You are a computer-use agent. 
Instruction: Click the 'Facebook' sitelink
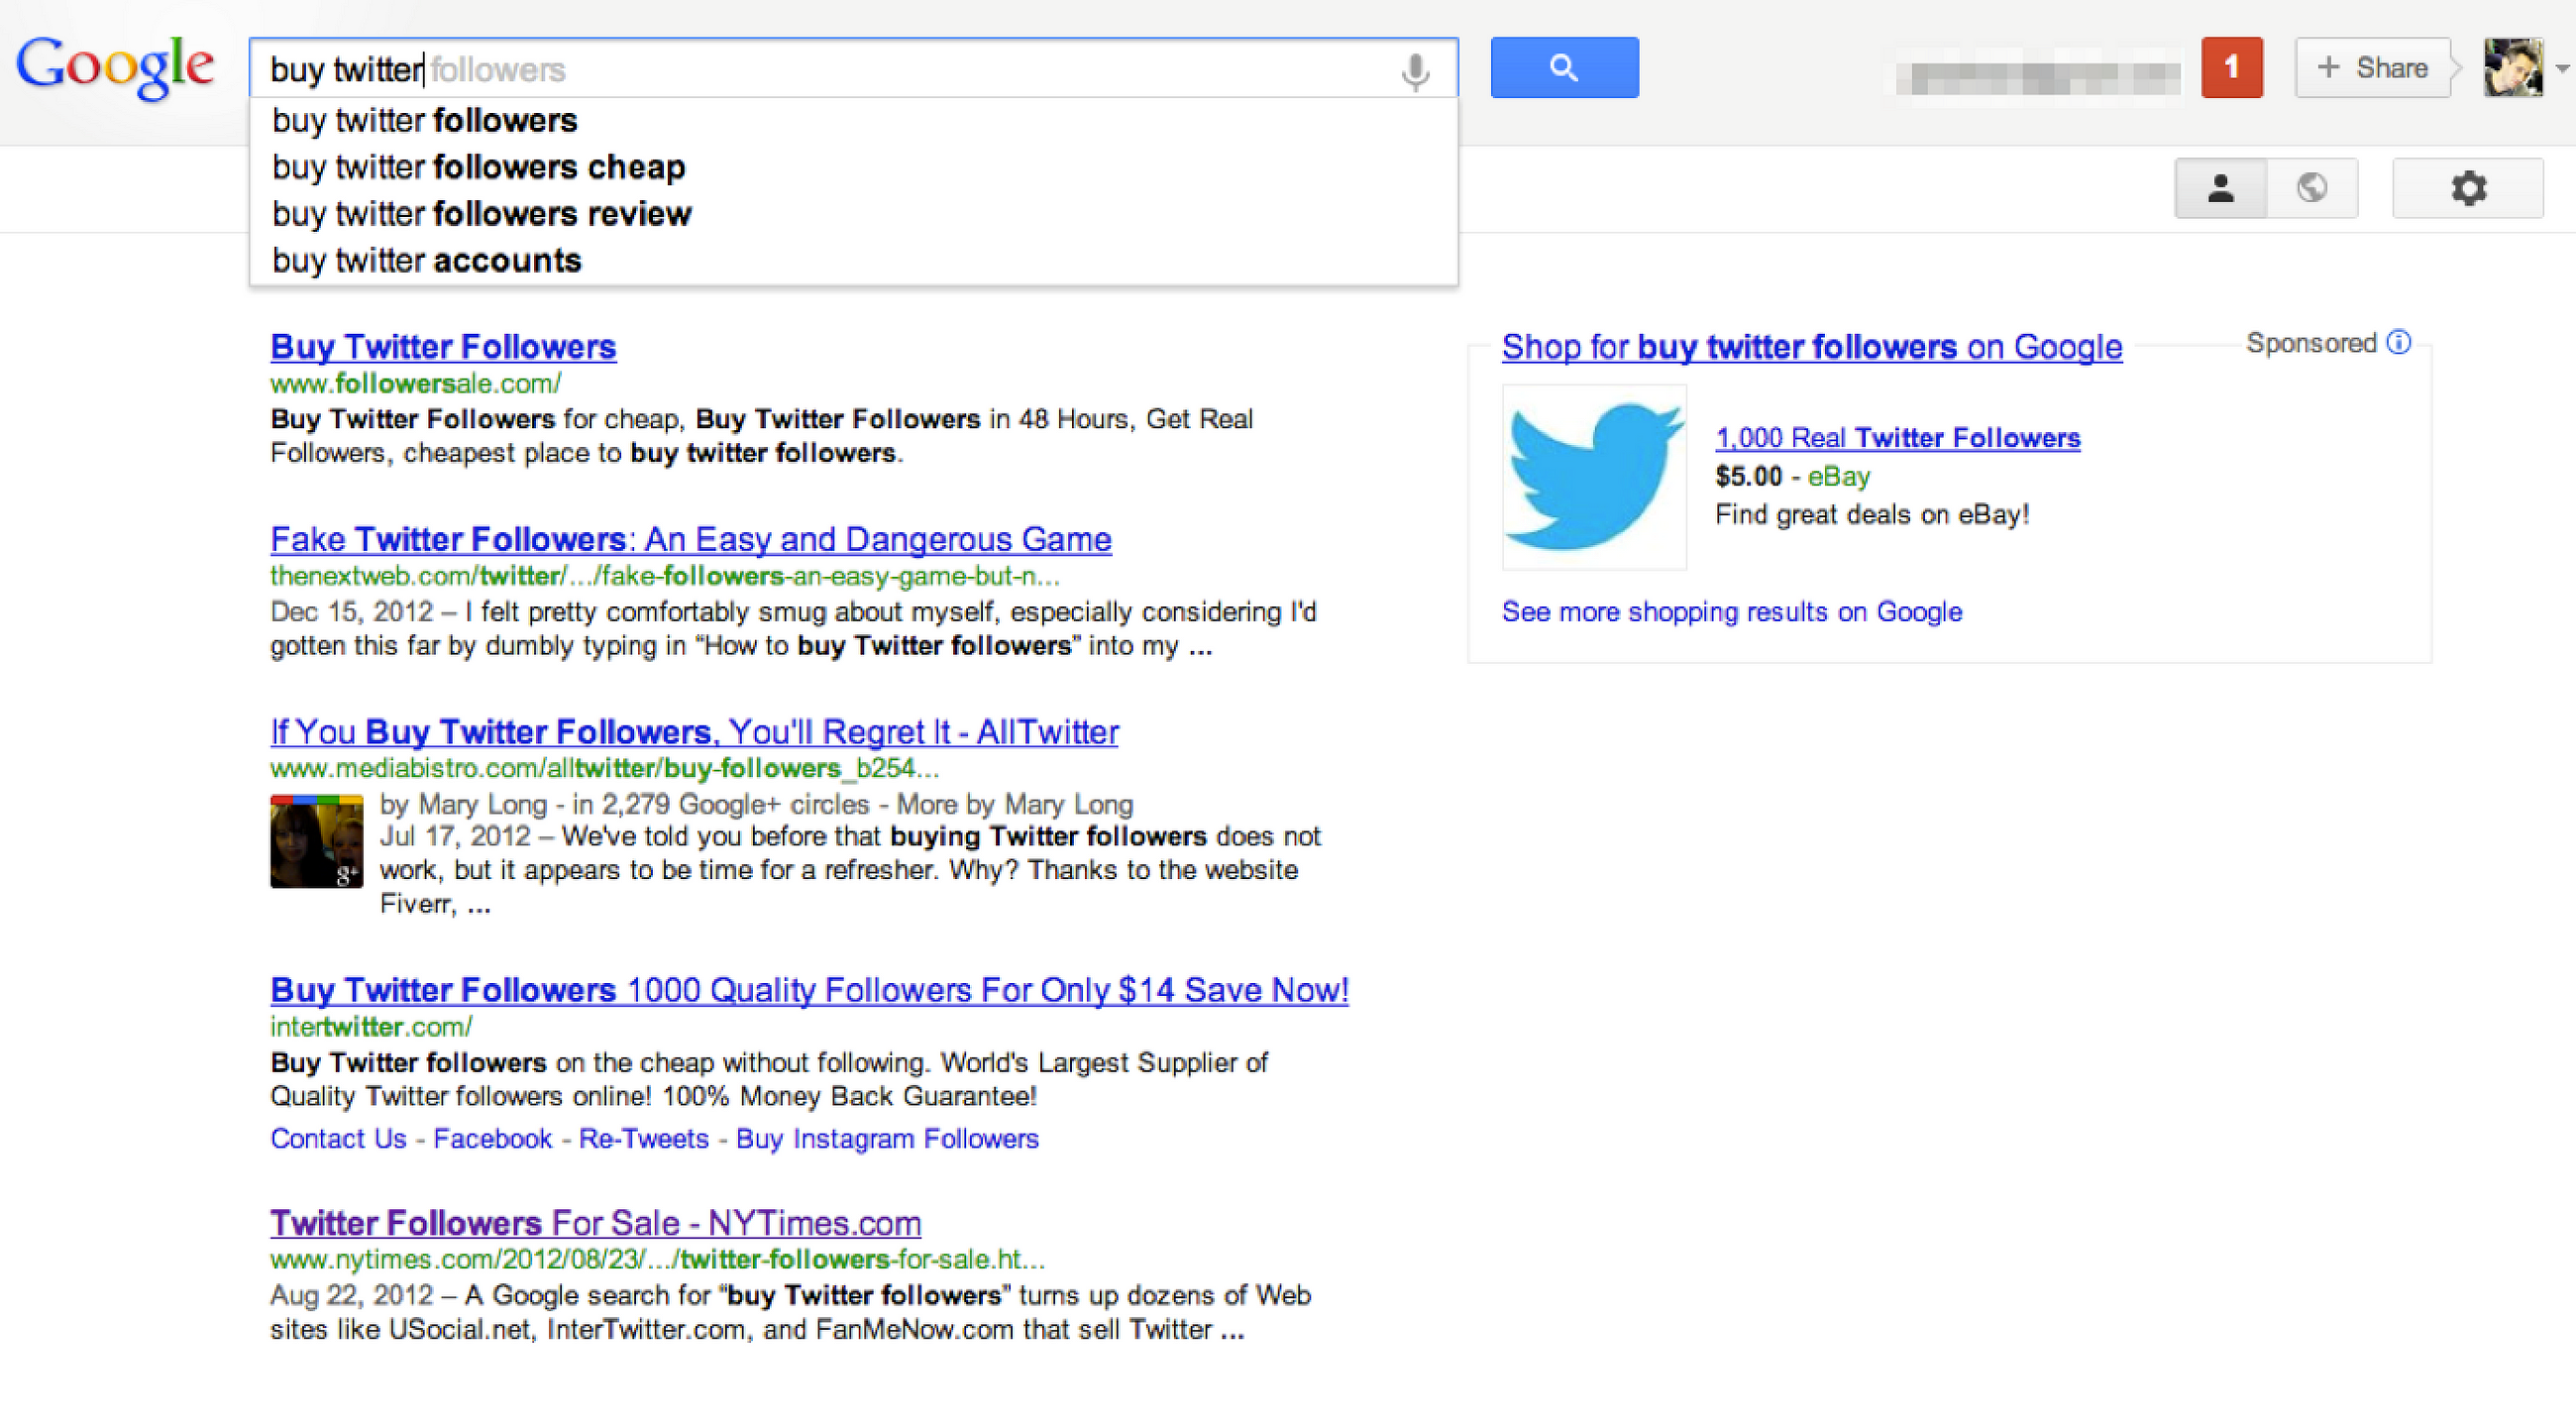click(x=492, y=1139)
